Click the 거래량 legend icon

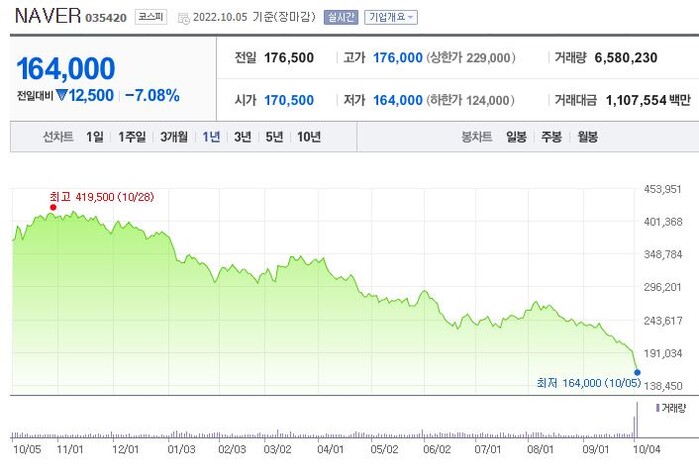[657, 408]
